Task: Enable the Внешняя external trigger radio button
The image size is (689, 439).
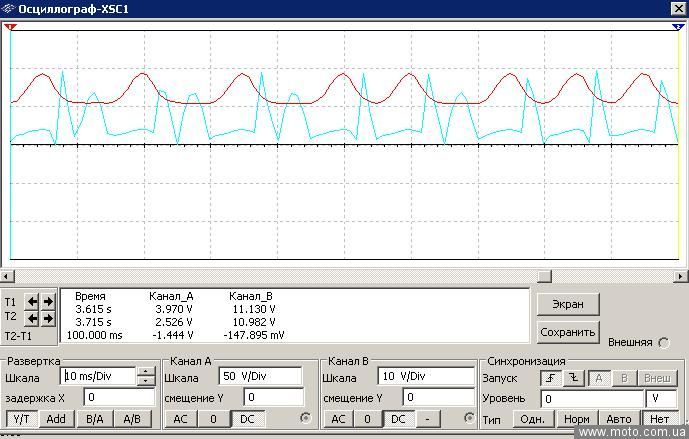Action: pos(664,342)
